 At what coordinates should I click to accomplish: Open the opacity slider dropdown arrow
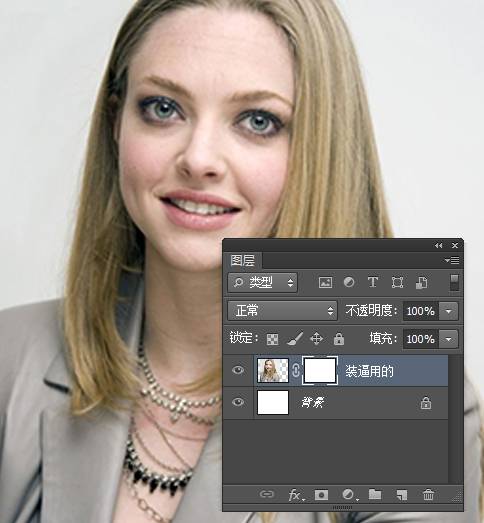tap(448, 311)
